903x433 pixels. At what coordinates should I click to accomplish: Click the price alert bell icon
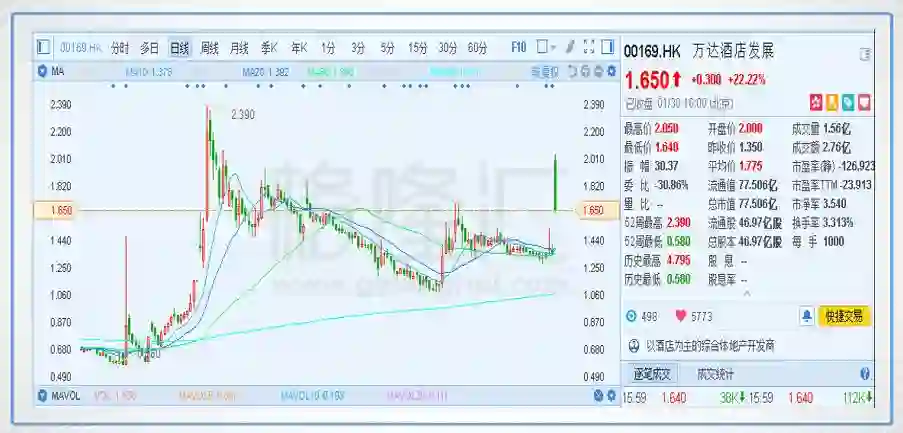[x=807, y=316]
